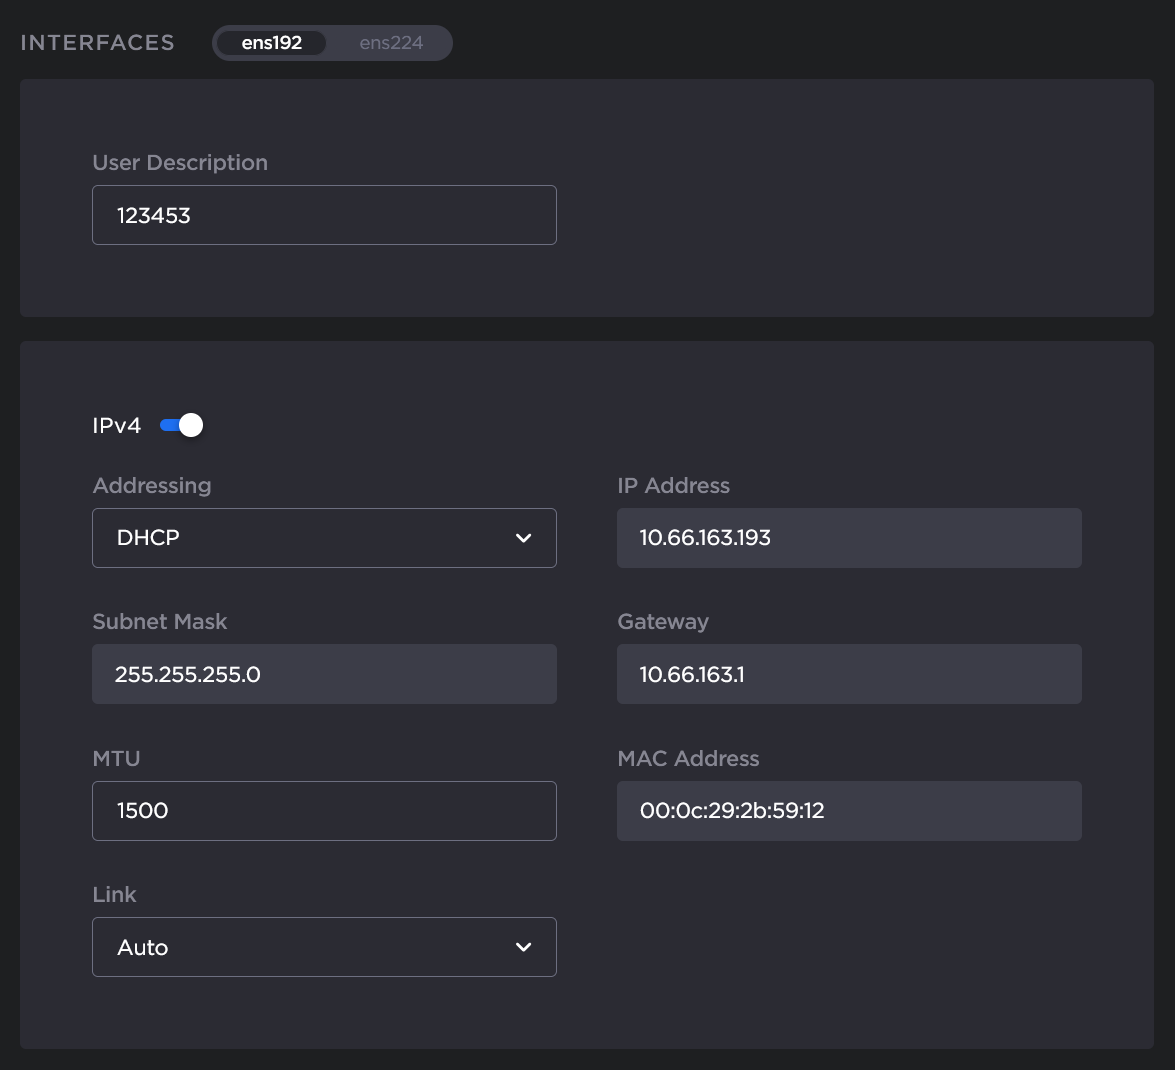
Task: Switch to the ens192 interface tab
Action: 271,43
